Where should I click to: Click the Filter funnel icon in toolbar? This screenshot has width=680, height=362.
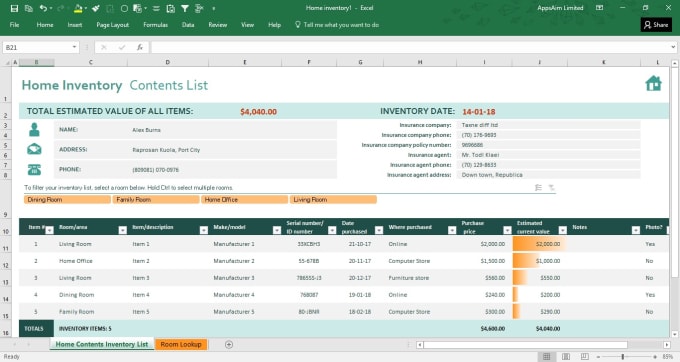pyautogui.click(x=185, y=8)
